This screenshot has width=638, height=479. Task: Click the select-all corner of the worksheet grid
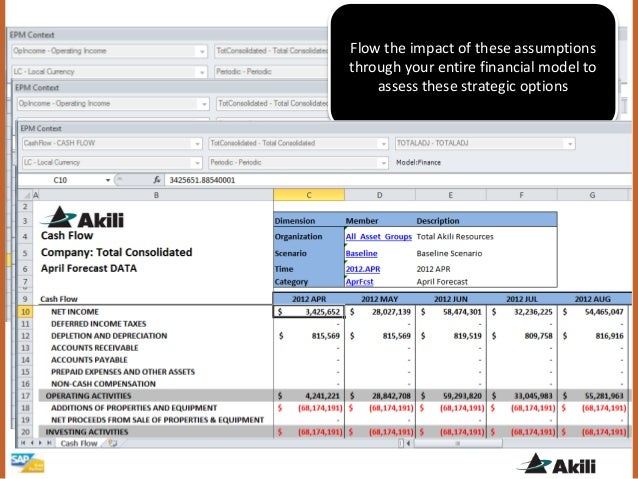(27, 195)
